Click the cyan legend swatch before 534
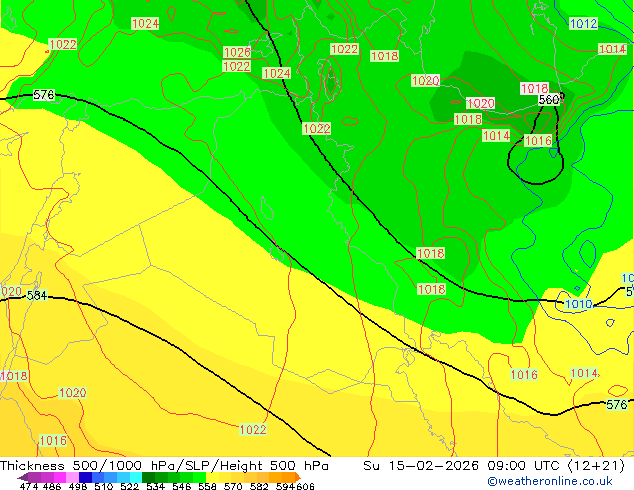Image resolution: width=634 pixels, height=490 pixels. coord(136,477)
